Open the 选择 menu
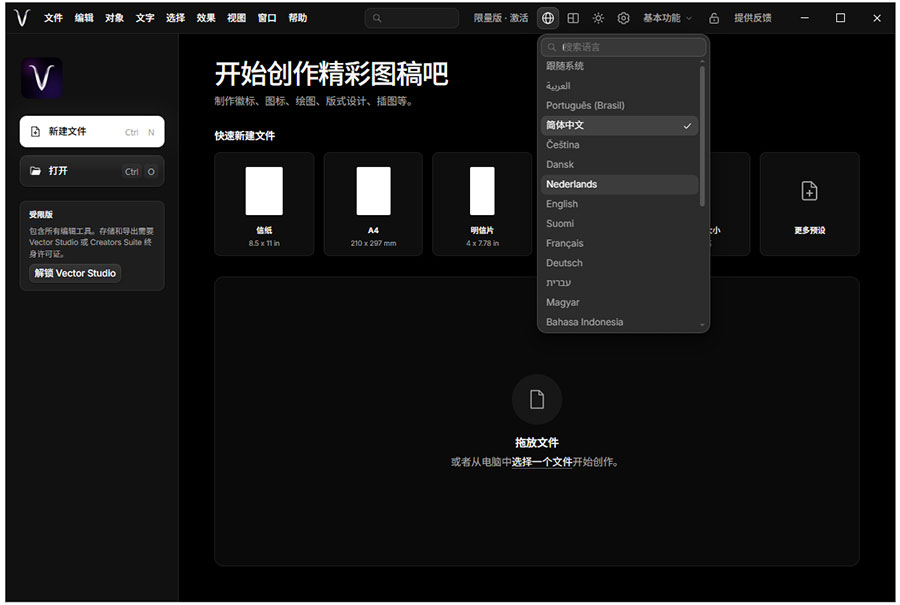This screenshot has width=900, height=605. (175, 18)
